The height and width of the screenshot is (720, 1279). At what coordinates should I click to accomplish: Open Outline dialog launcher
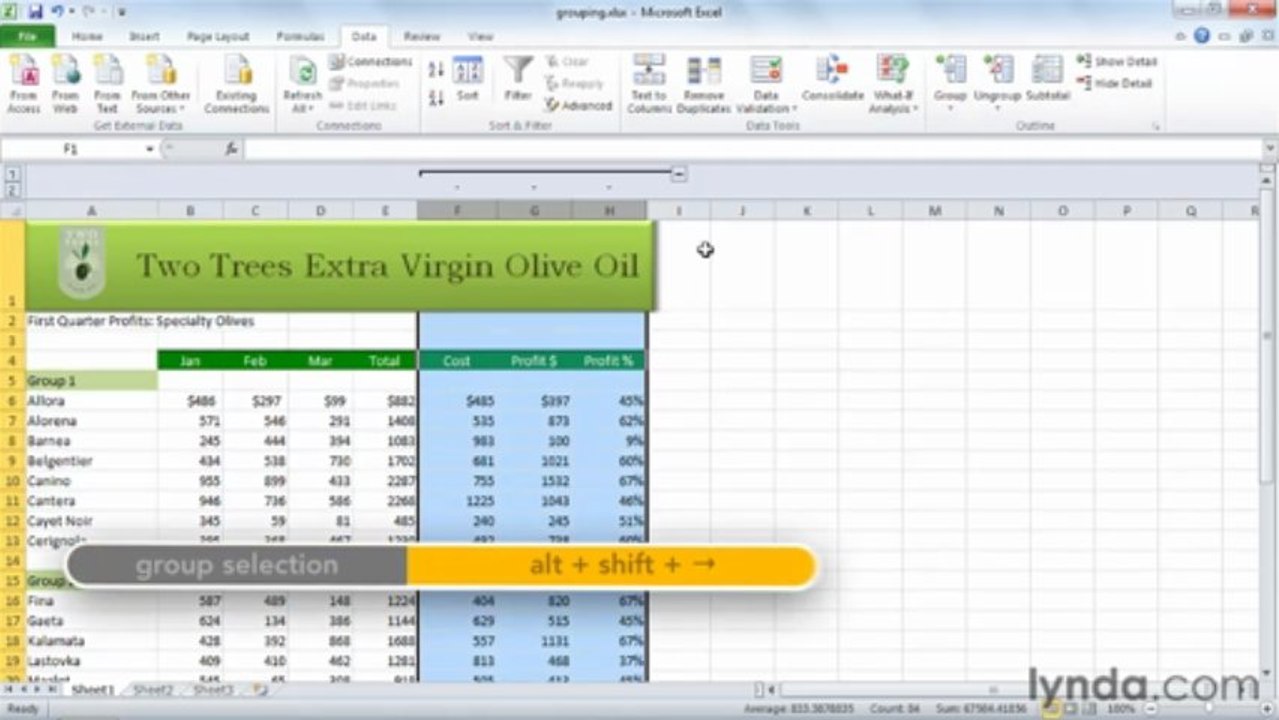pyautogui.click(x=1156, y=127)
